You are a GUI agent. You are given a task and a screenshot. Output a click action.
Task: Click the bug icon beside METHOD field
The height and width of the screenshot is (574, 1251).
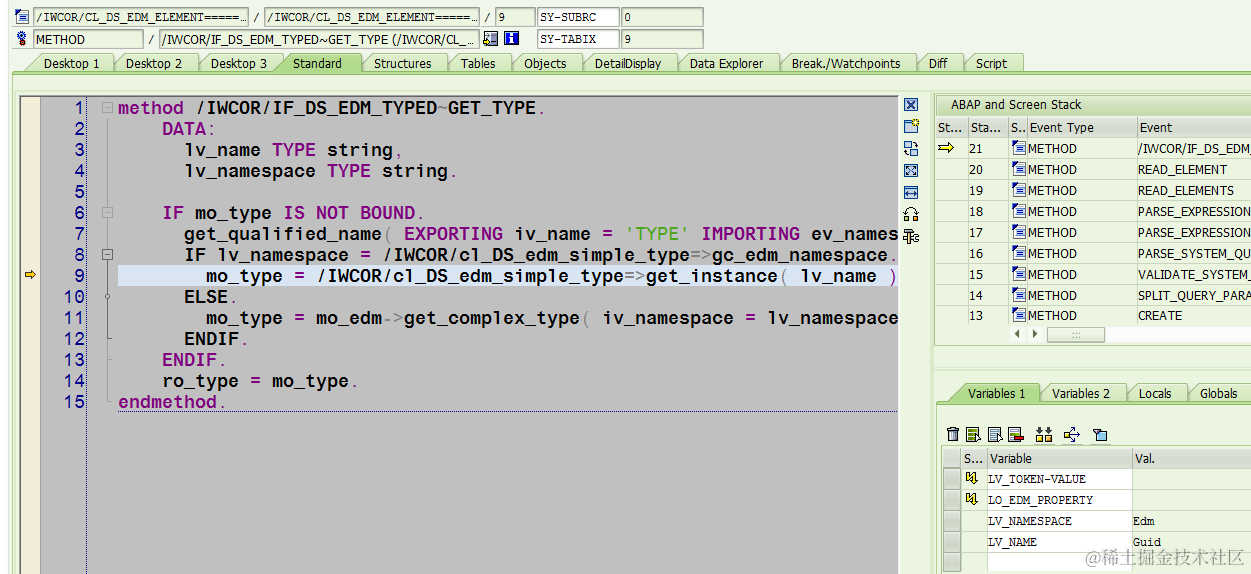[x=22, y=39]
